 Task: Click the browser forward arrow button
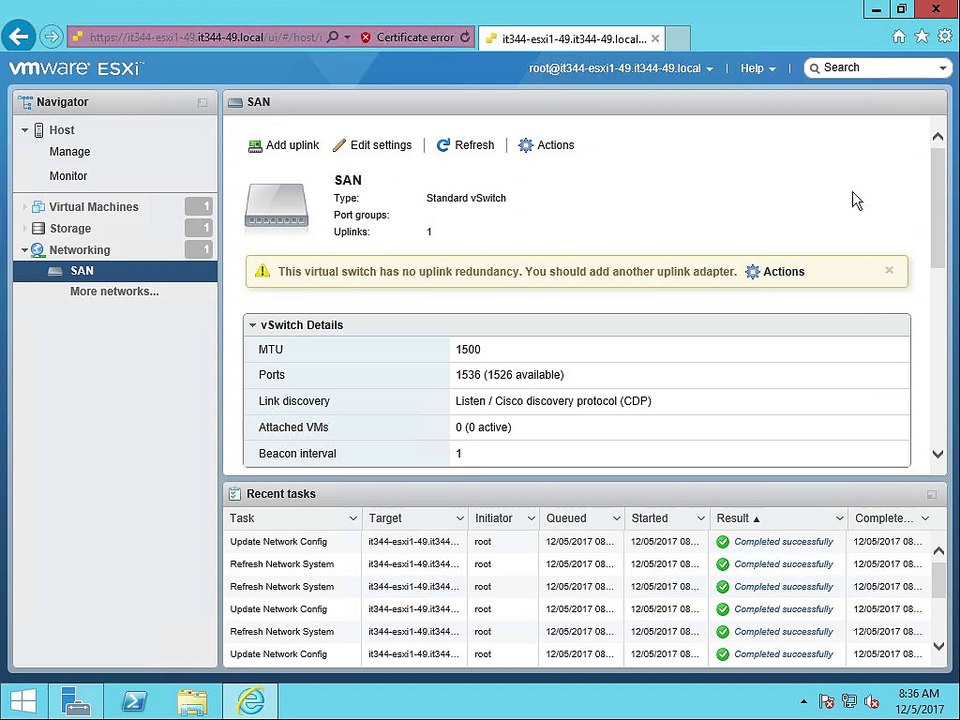51,37
